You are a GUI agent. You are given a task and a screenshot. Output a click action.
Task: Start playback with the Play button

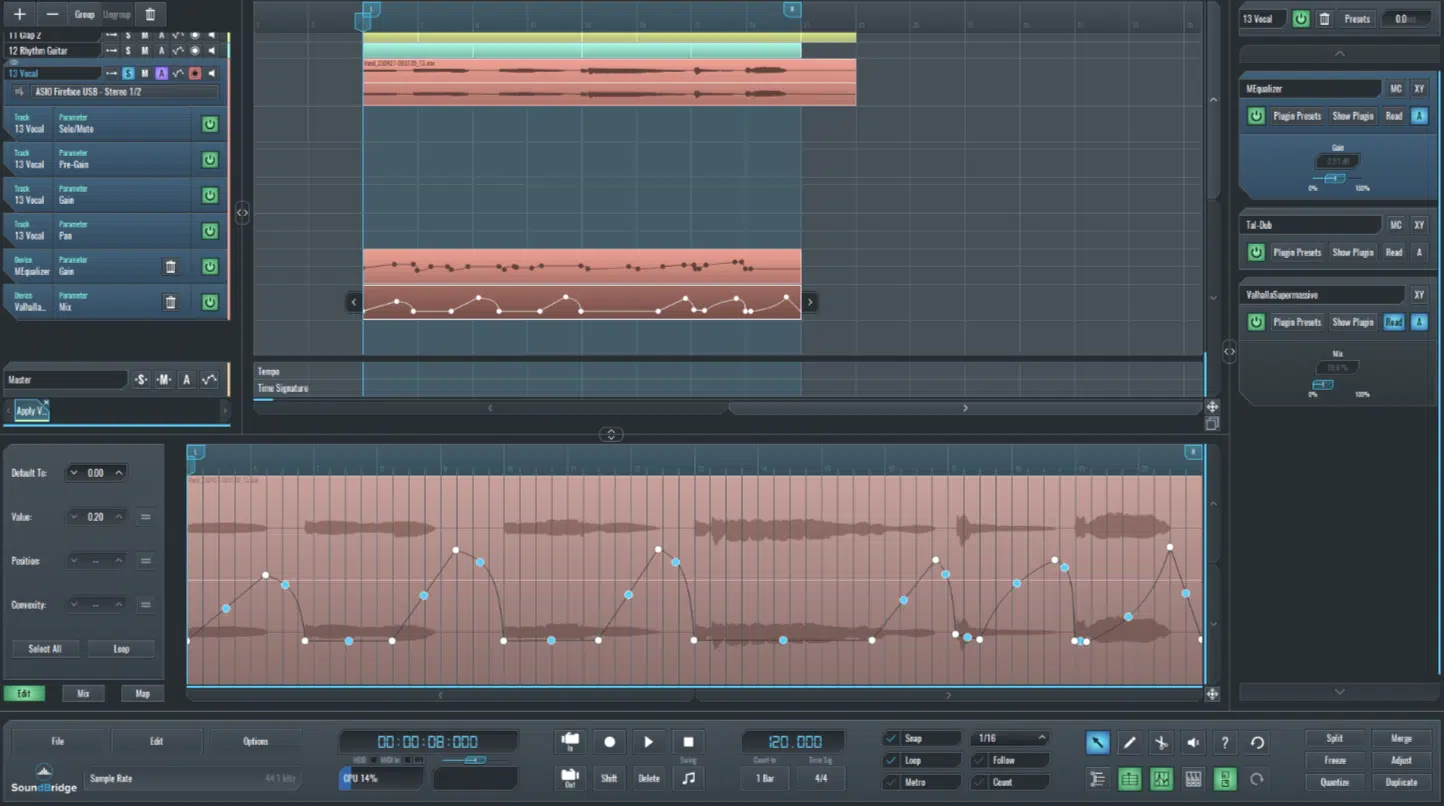click(649, 742)
